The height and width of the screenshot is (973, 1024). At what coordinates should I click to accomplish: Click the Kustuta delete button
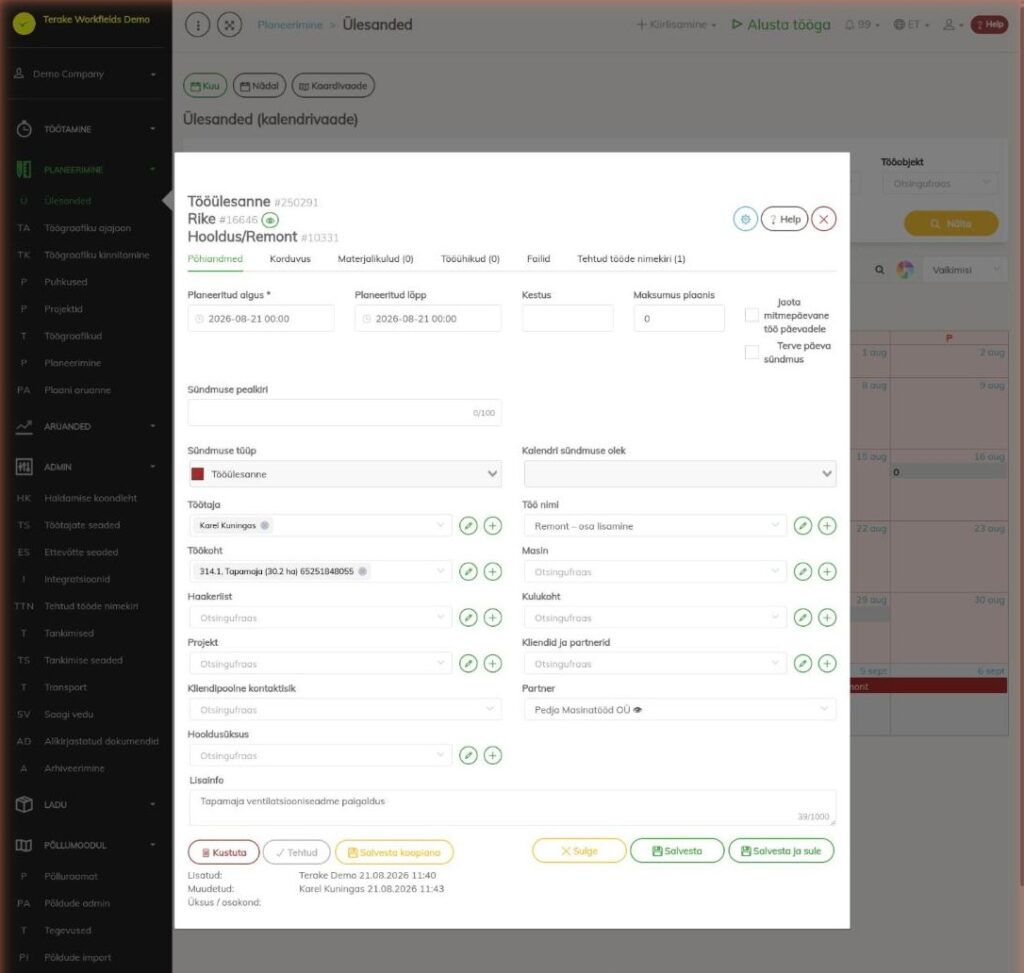point(223,852)
